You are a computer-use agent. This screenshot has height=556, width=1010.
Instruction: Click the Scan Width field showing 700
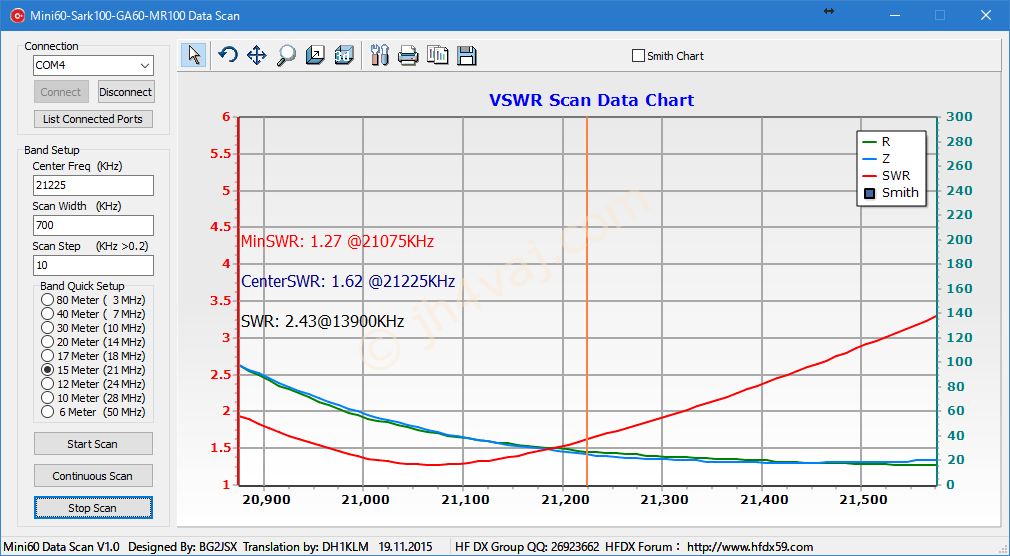point(93,225)
